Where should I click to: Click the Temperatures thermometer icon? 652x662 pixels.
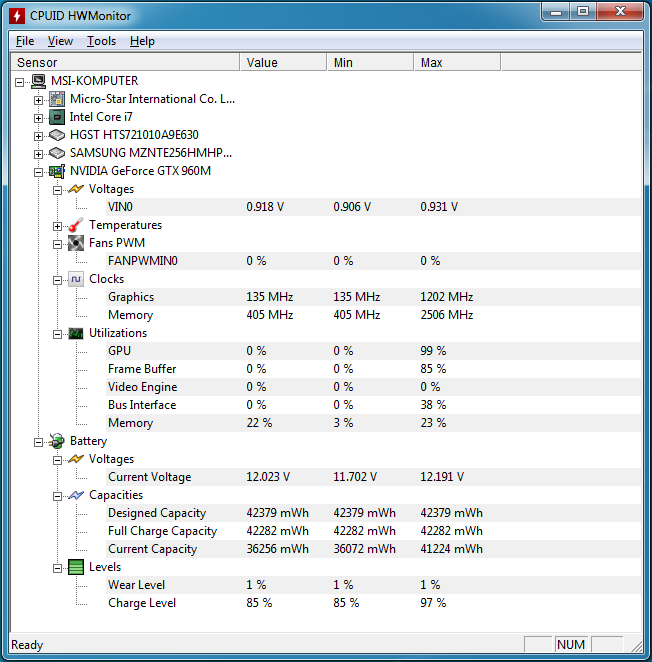[76, 225]
